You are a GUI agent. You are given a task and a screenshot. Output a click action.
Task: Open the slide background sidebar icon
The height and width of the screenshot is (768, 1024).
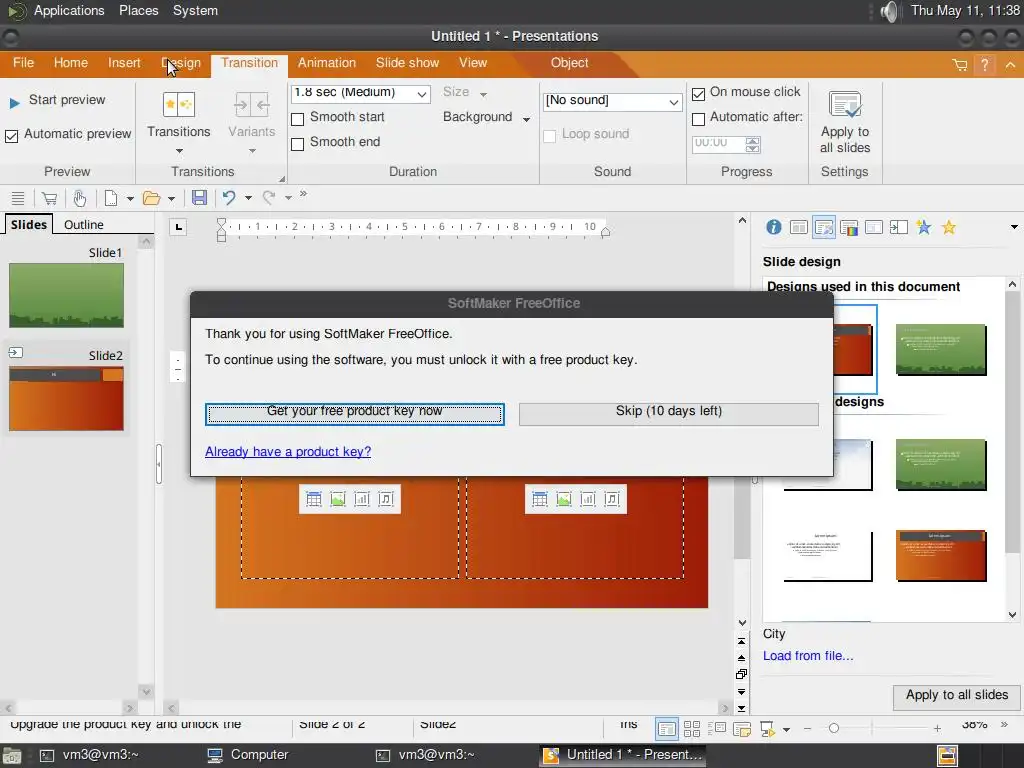click(x=874, y=227)
